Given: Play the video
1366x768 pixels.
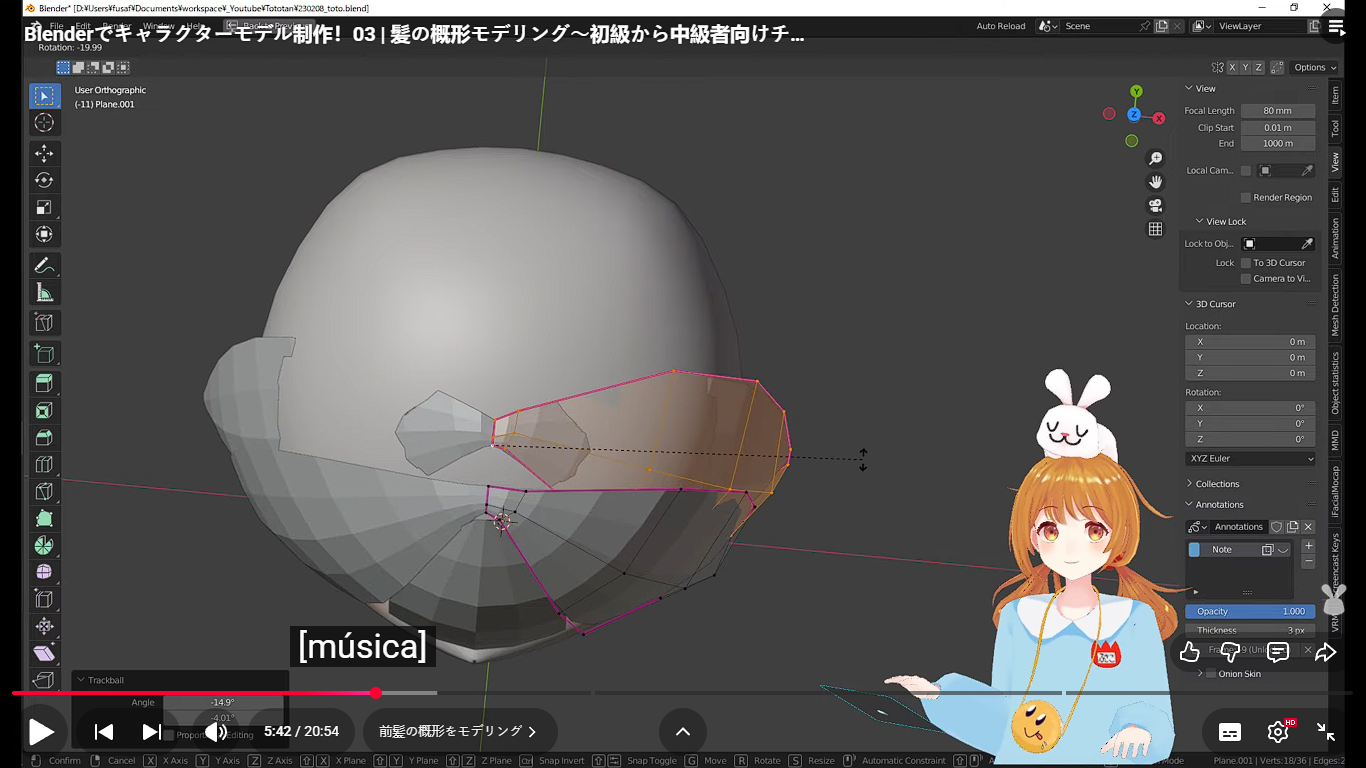Looking at the screenshot, I should pyautogui.click(x=41, y=732).
